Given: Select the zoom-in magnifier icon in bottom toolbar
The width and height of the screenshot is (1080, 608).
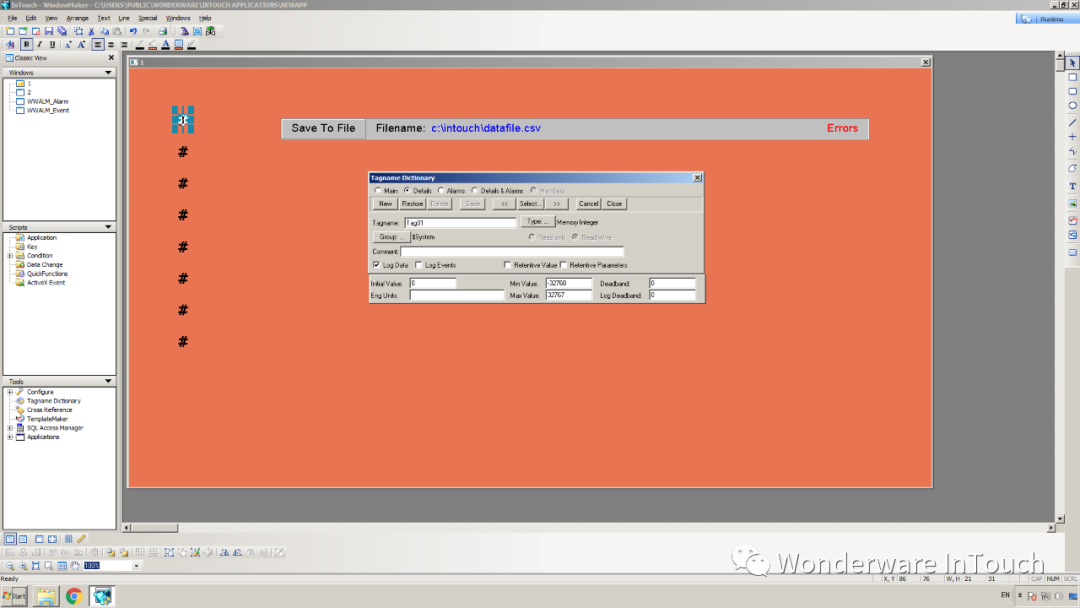Looking at the screenshot, I should point(23,565).
